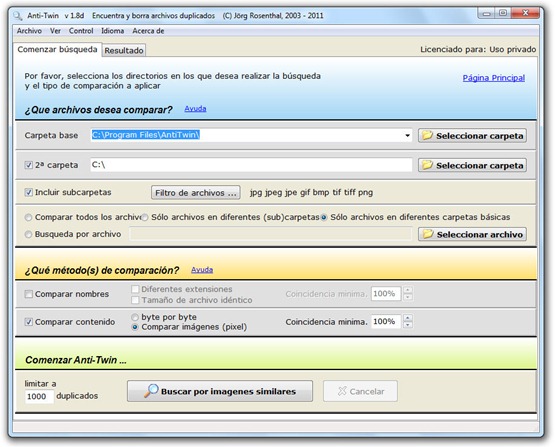Toggle the 2ª carpeta checkbox
This screenshot has width=555, height=447.
click(x=28, y=165)
